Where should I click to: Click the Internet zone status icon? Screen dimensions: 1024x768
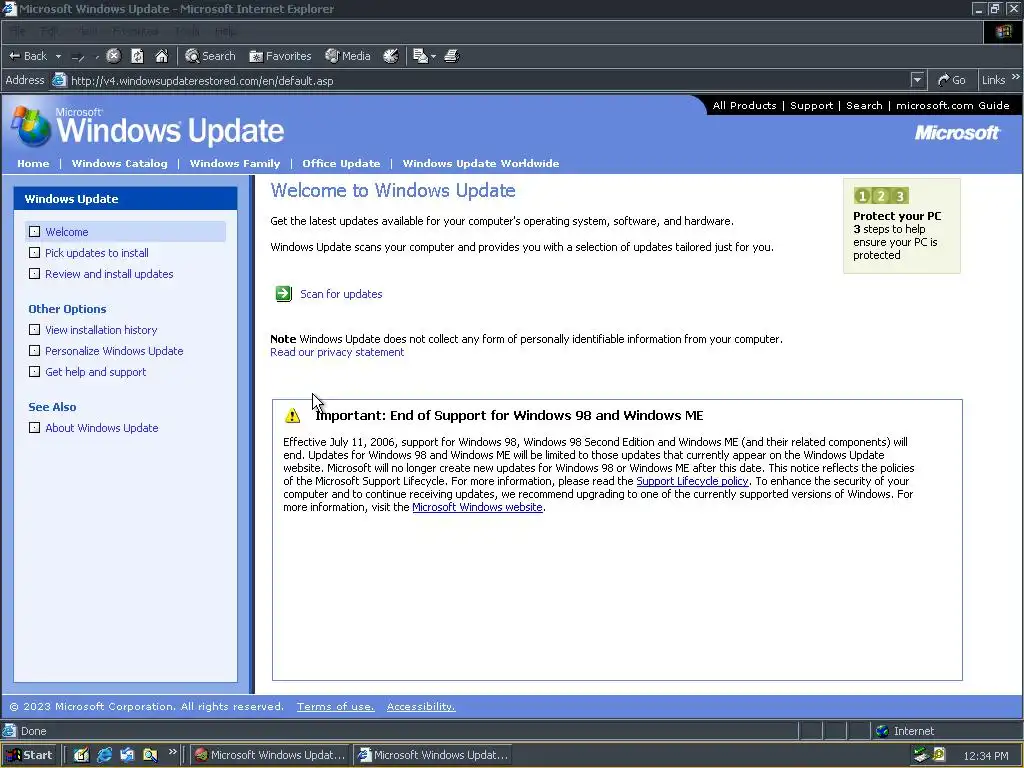[882, 731]
